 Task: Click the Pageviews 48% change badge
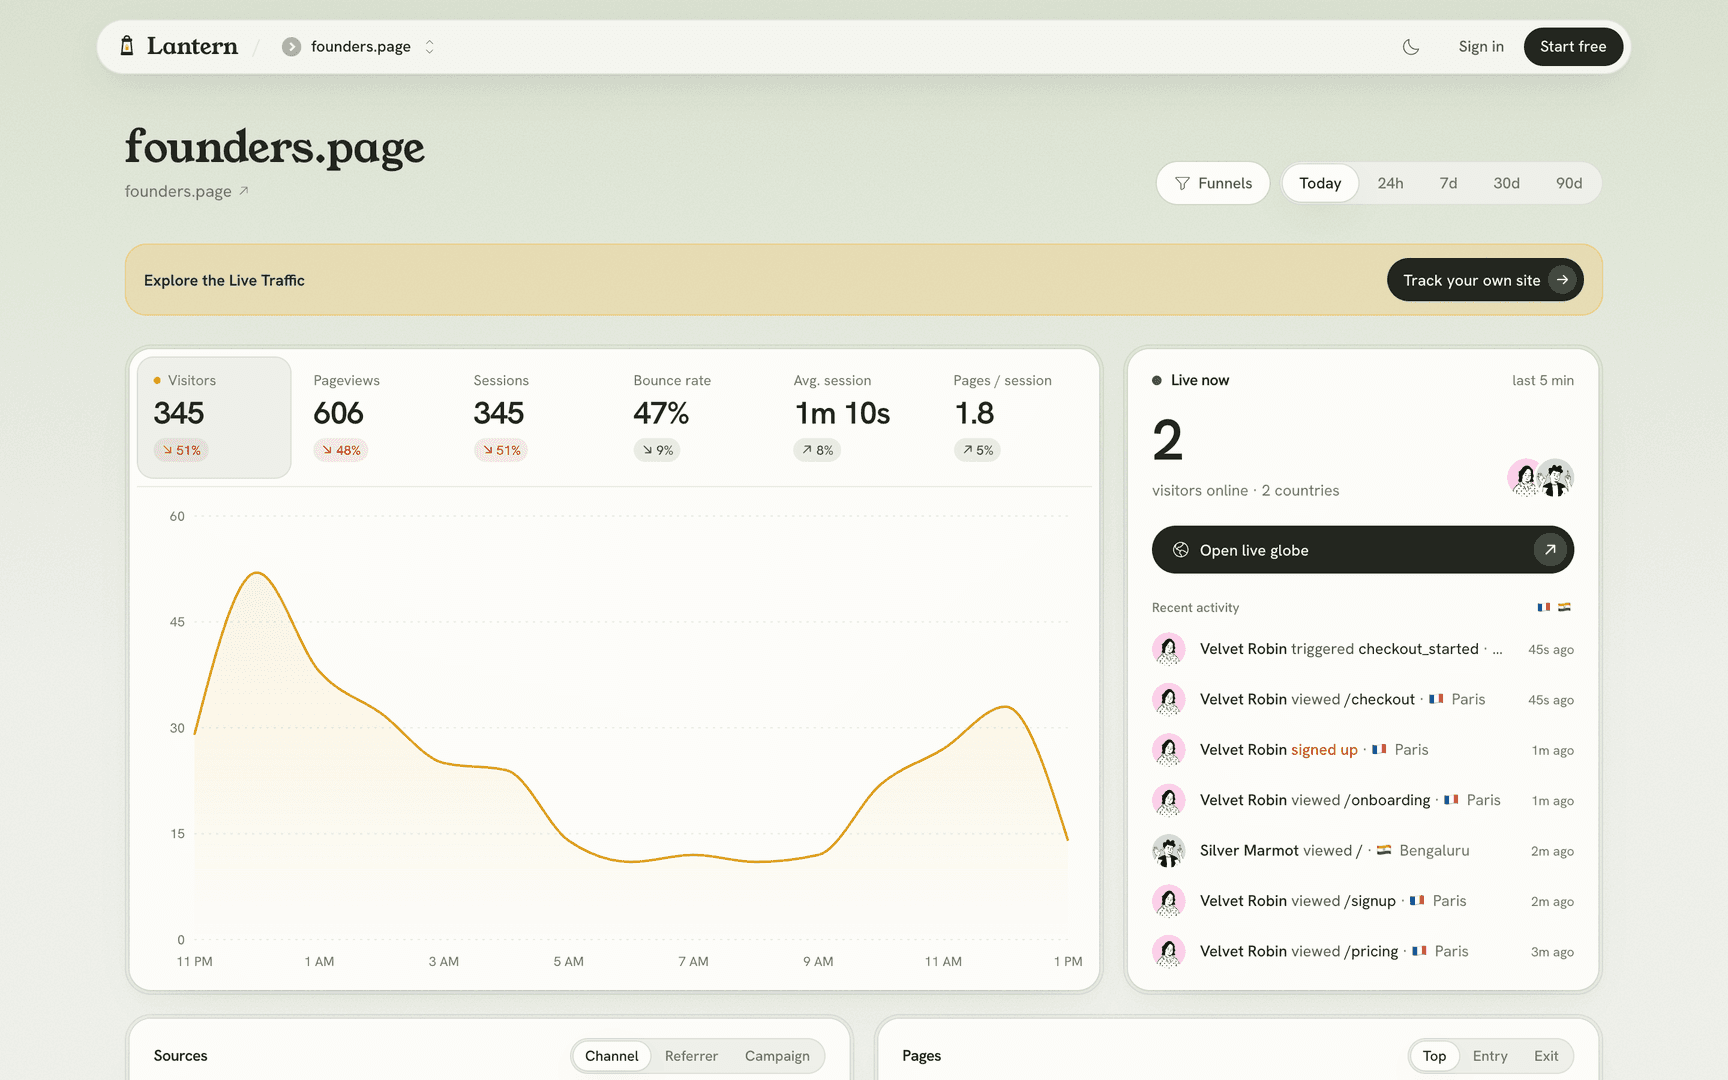pos(341,450)
